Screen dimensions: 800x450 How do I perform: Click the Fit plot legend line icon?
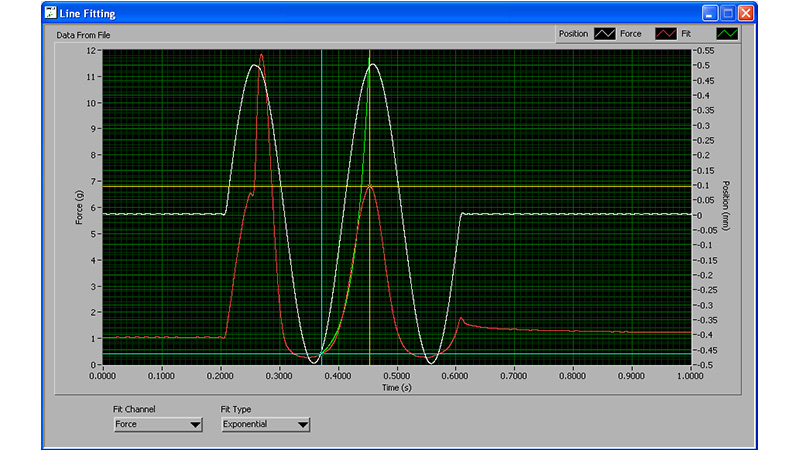pyautogui.click(x=727, y=34)
